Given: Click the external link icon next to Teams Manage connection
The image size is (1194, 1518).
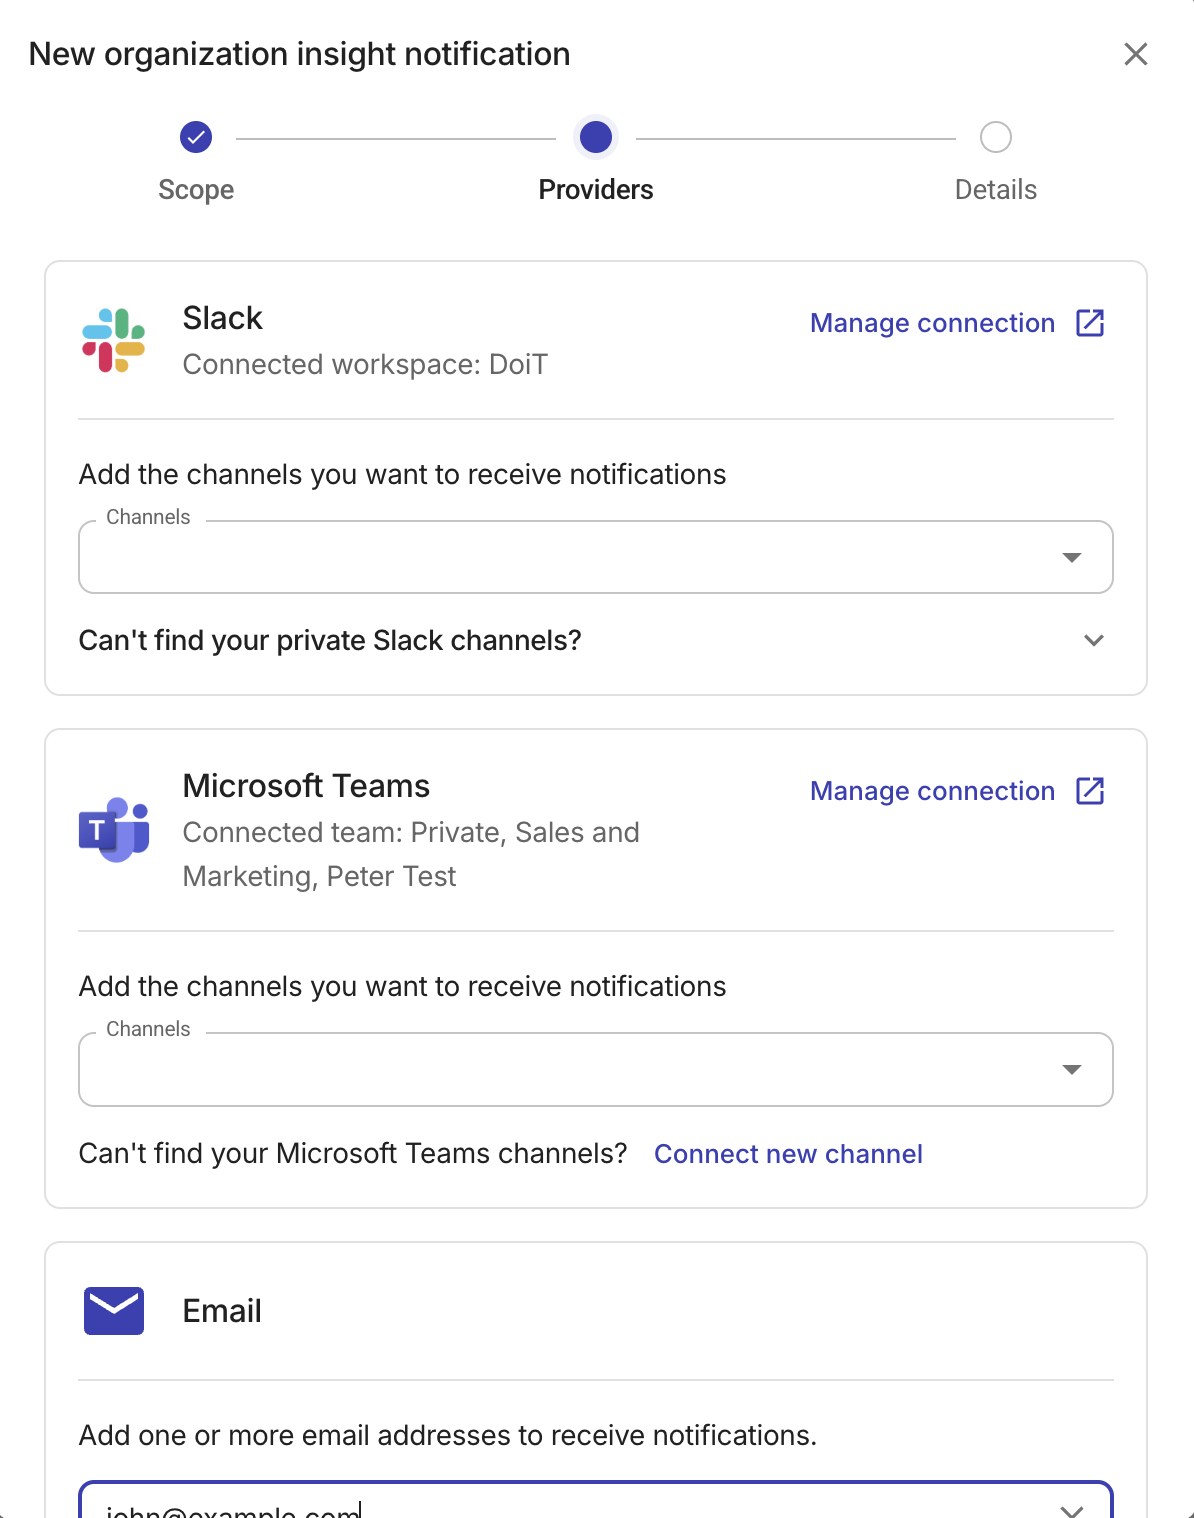Looking at the screenshot, I should coord(1090,791).
